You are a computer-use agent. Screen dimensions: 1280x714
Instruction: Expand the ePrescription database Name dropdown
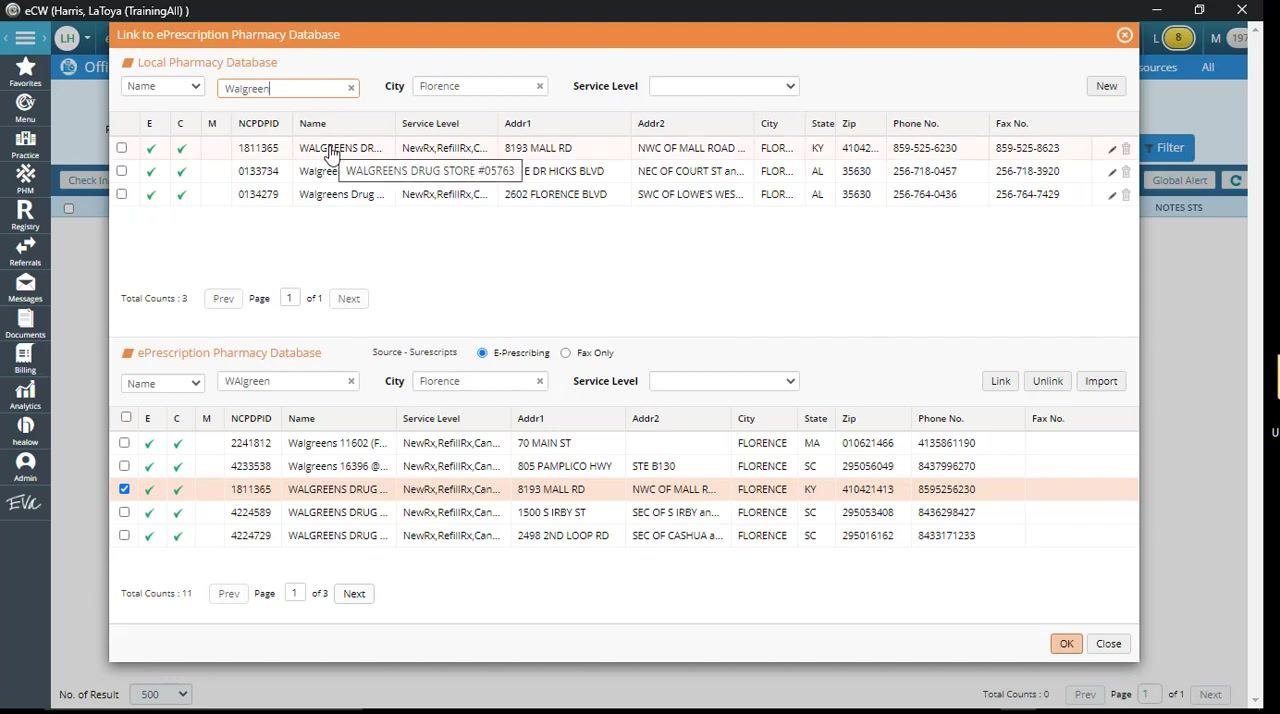[x=163, y=383]
